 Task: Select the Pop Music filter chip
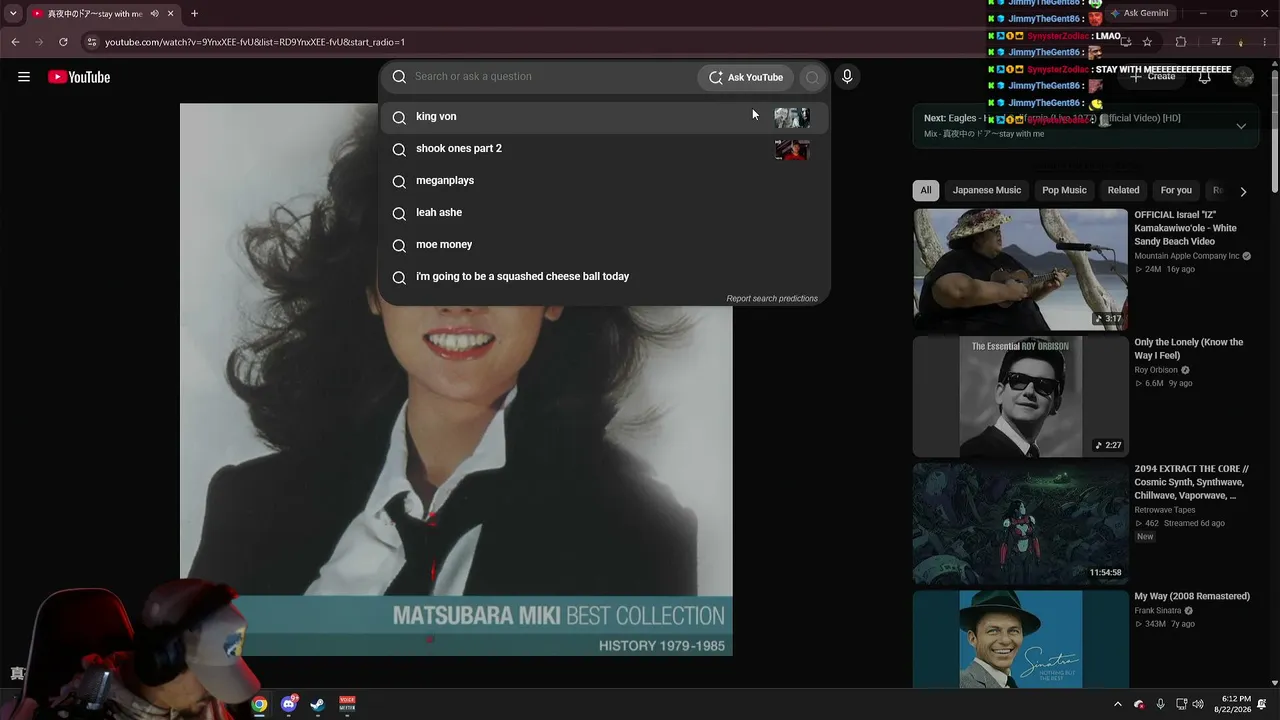(x=1064, y=190)
